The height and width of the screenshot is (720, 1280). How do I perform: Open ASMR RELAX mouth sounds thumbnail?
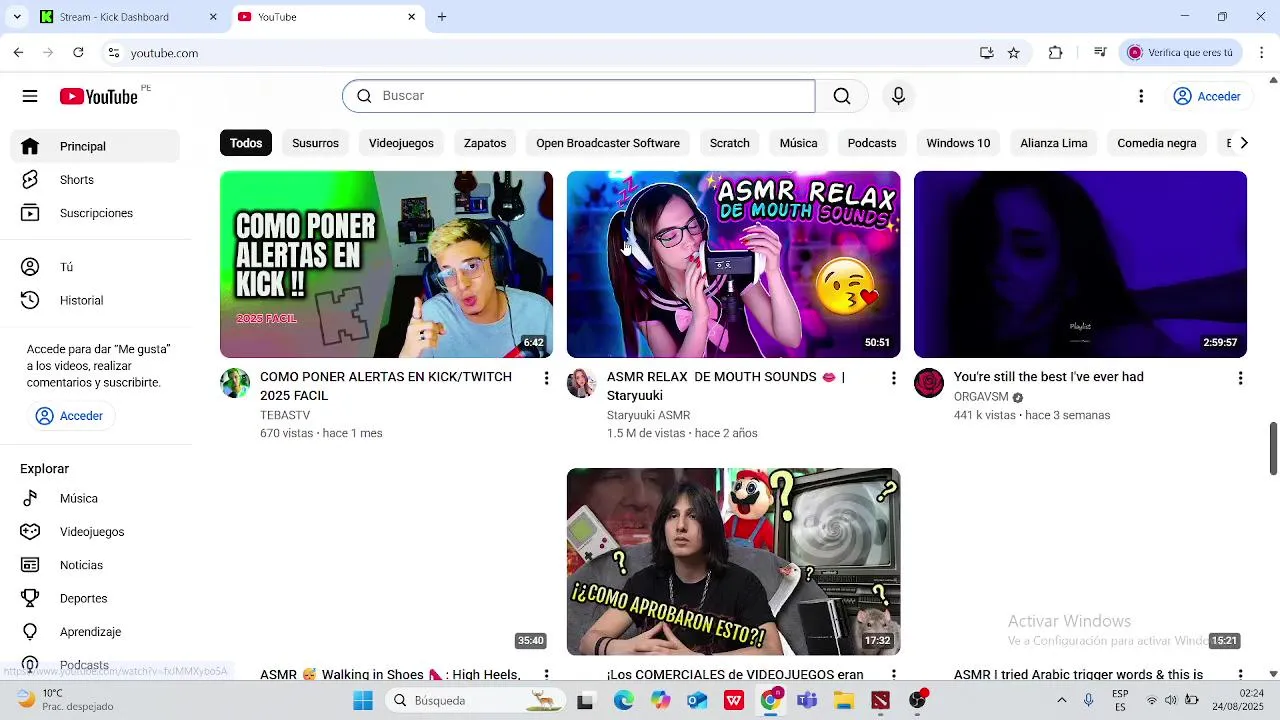733,264
